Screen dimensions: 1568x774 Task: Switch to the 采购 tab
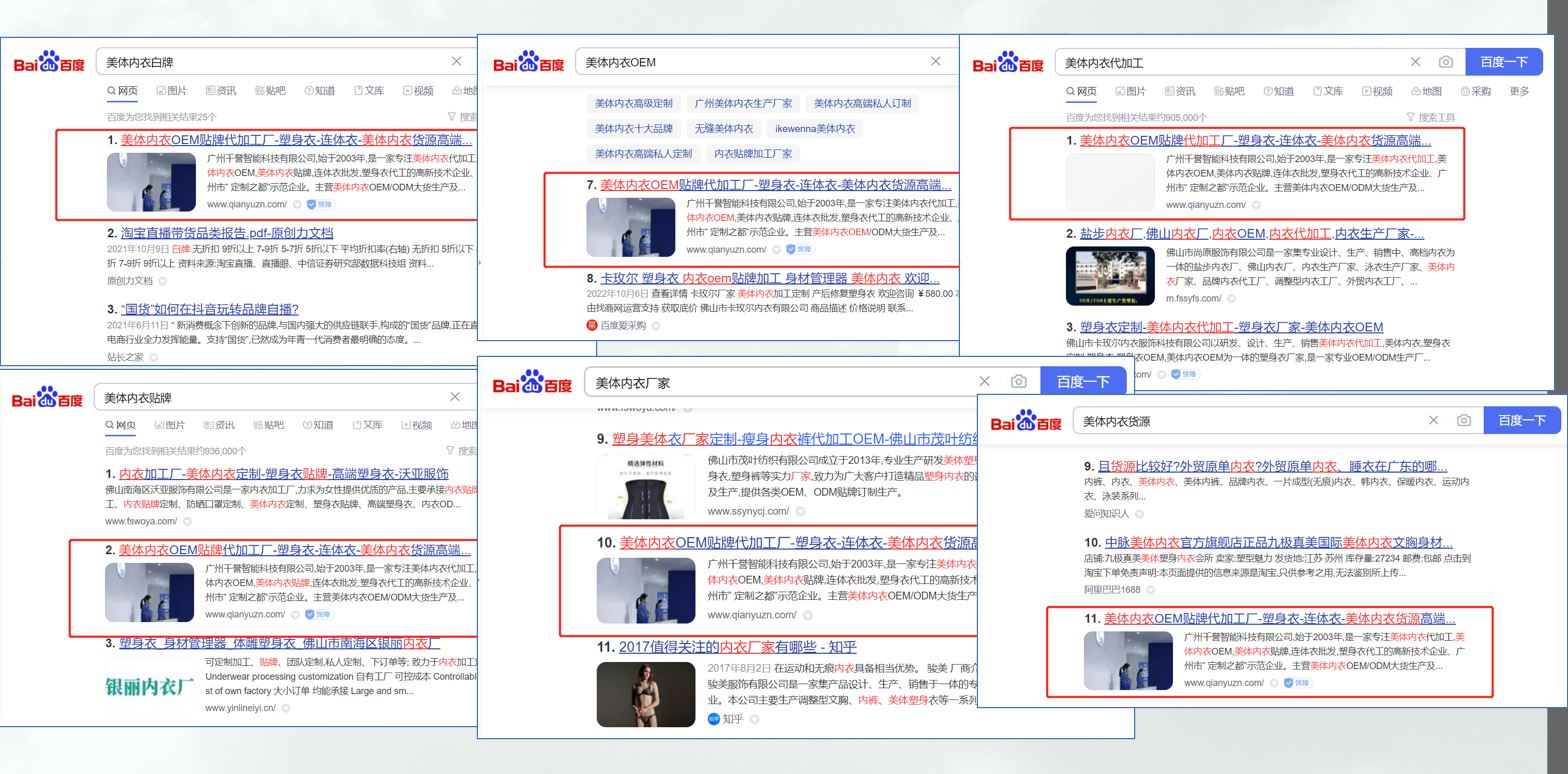coord(1475,91)
